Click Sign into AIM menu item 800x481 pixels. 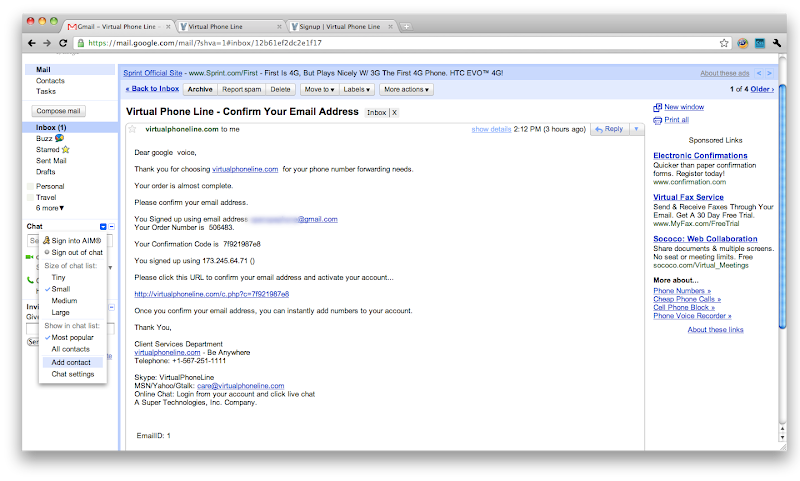73,241
